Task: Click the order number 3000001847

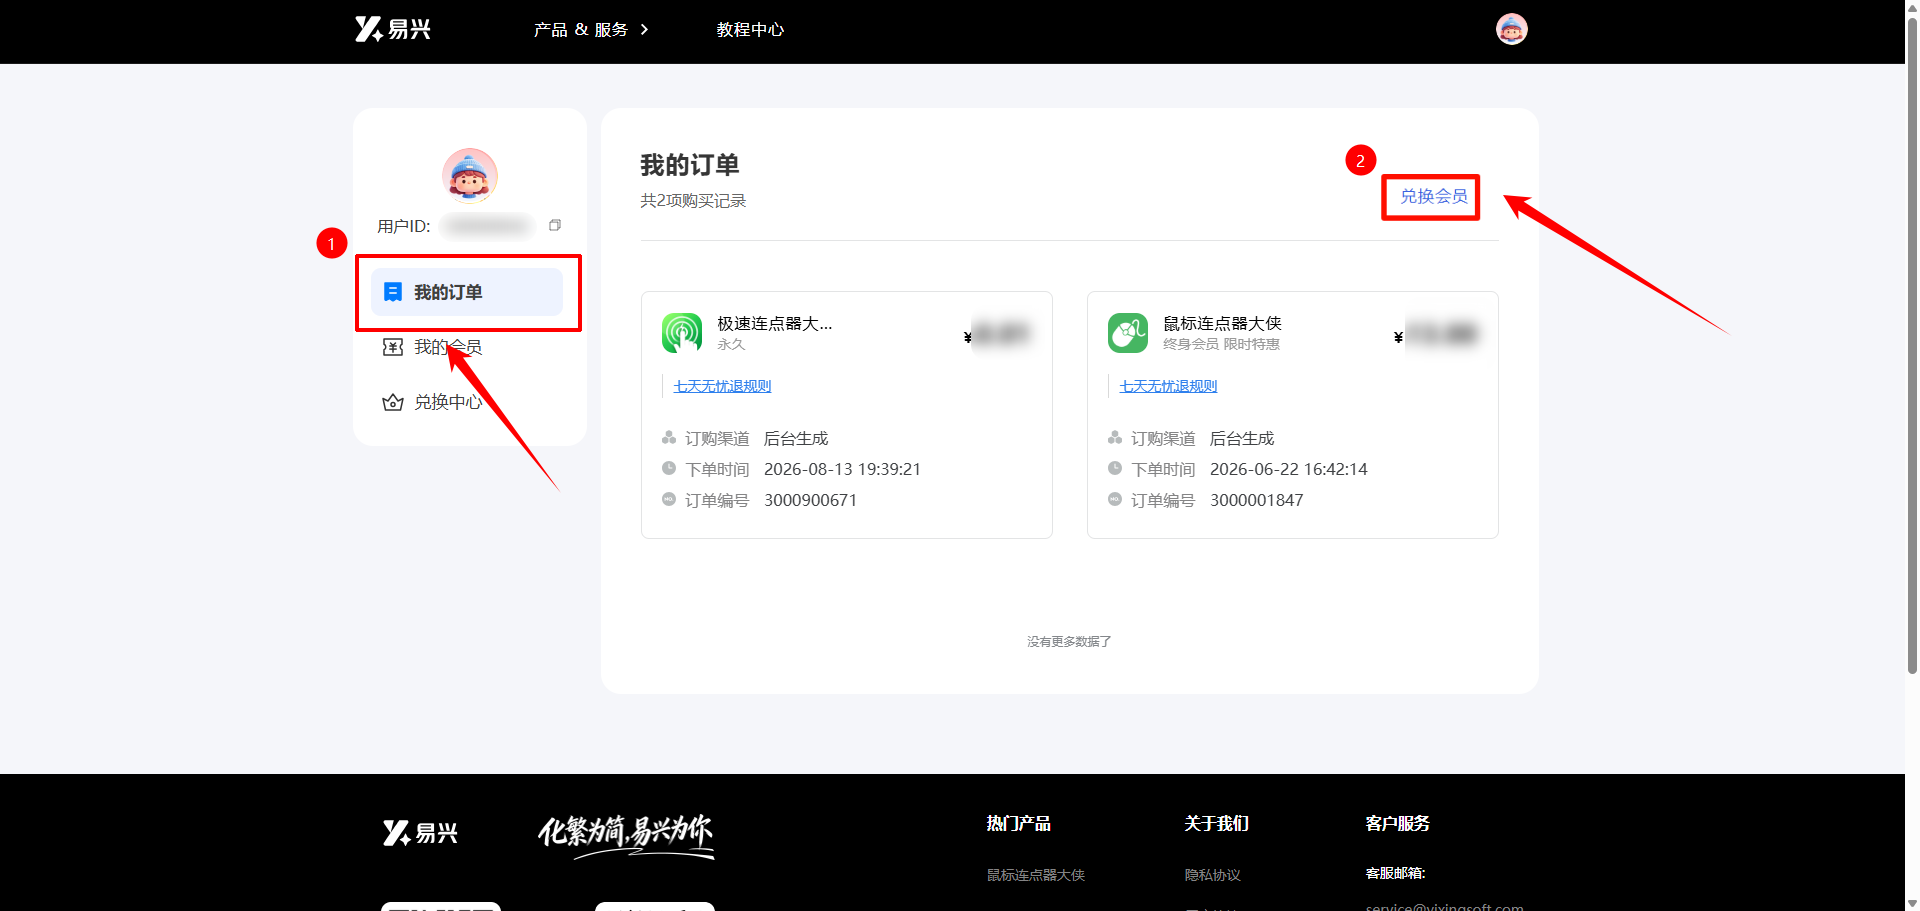Action: click(x=1256, y=500)
